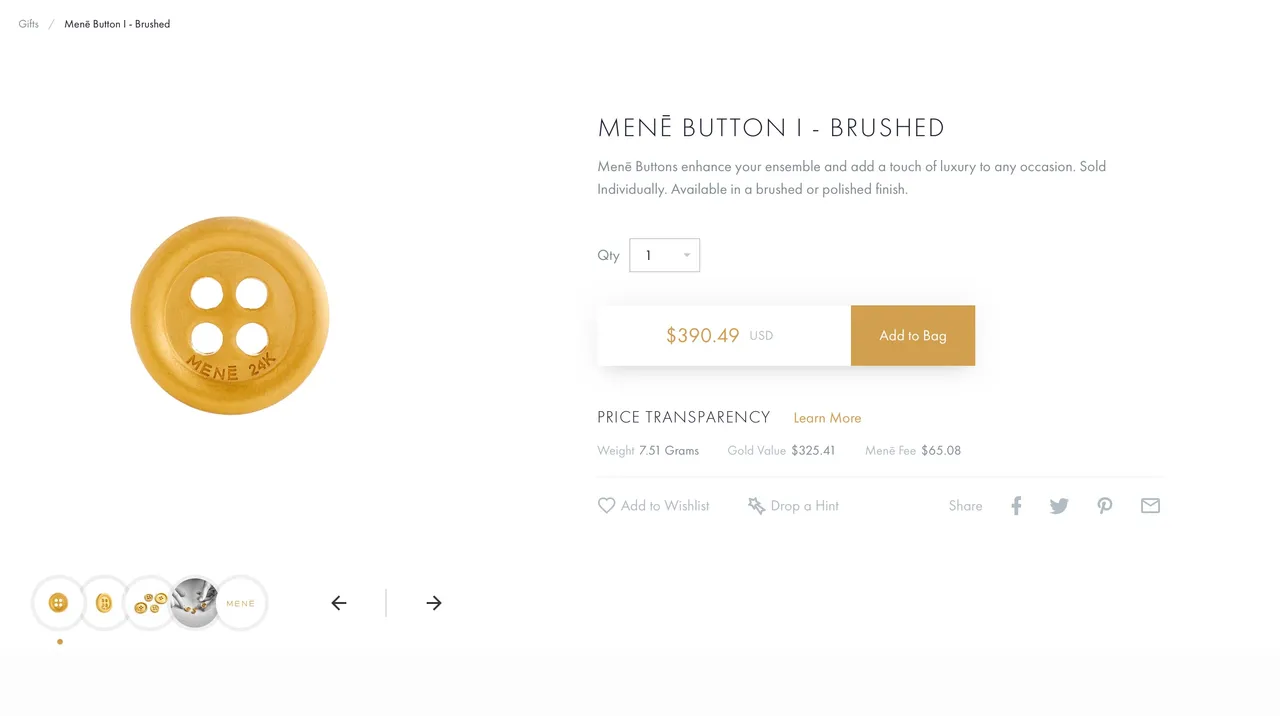Open the Qty dropdown
Screen dimensions: 1280x716
click(664, 255)
